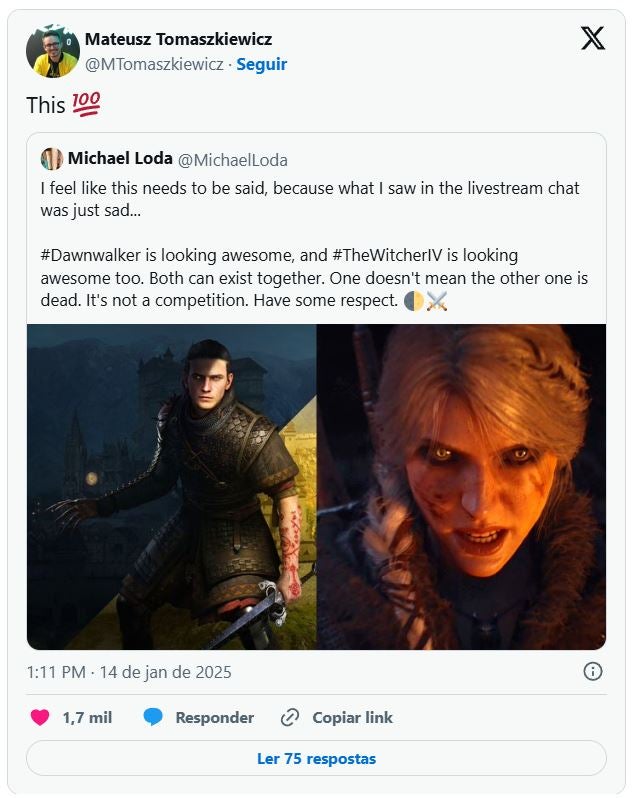Open the Witcher IV Ciri image
633x798 pixels.
coord(461,486)
